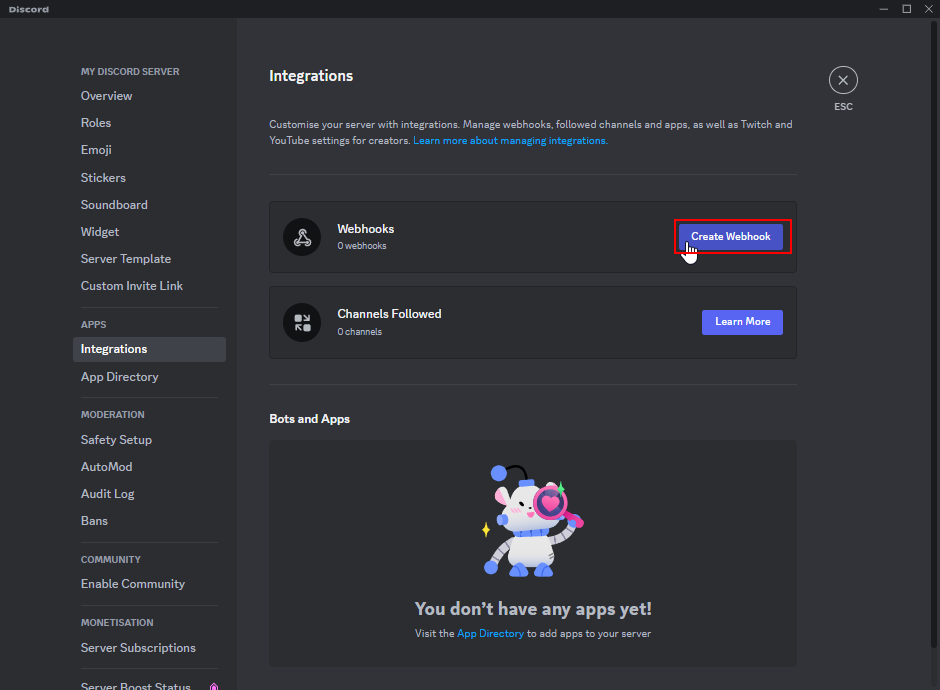Click the 'Channels Followed' card title
The image size is (940, 690).
coord(389,314)
